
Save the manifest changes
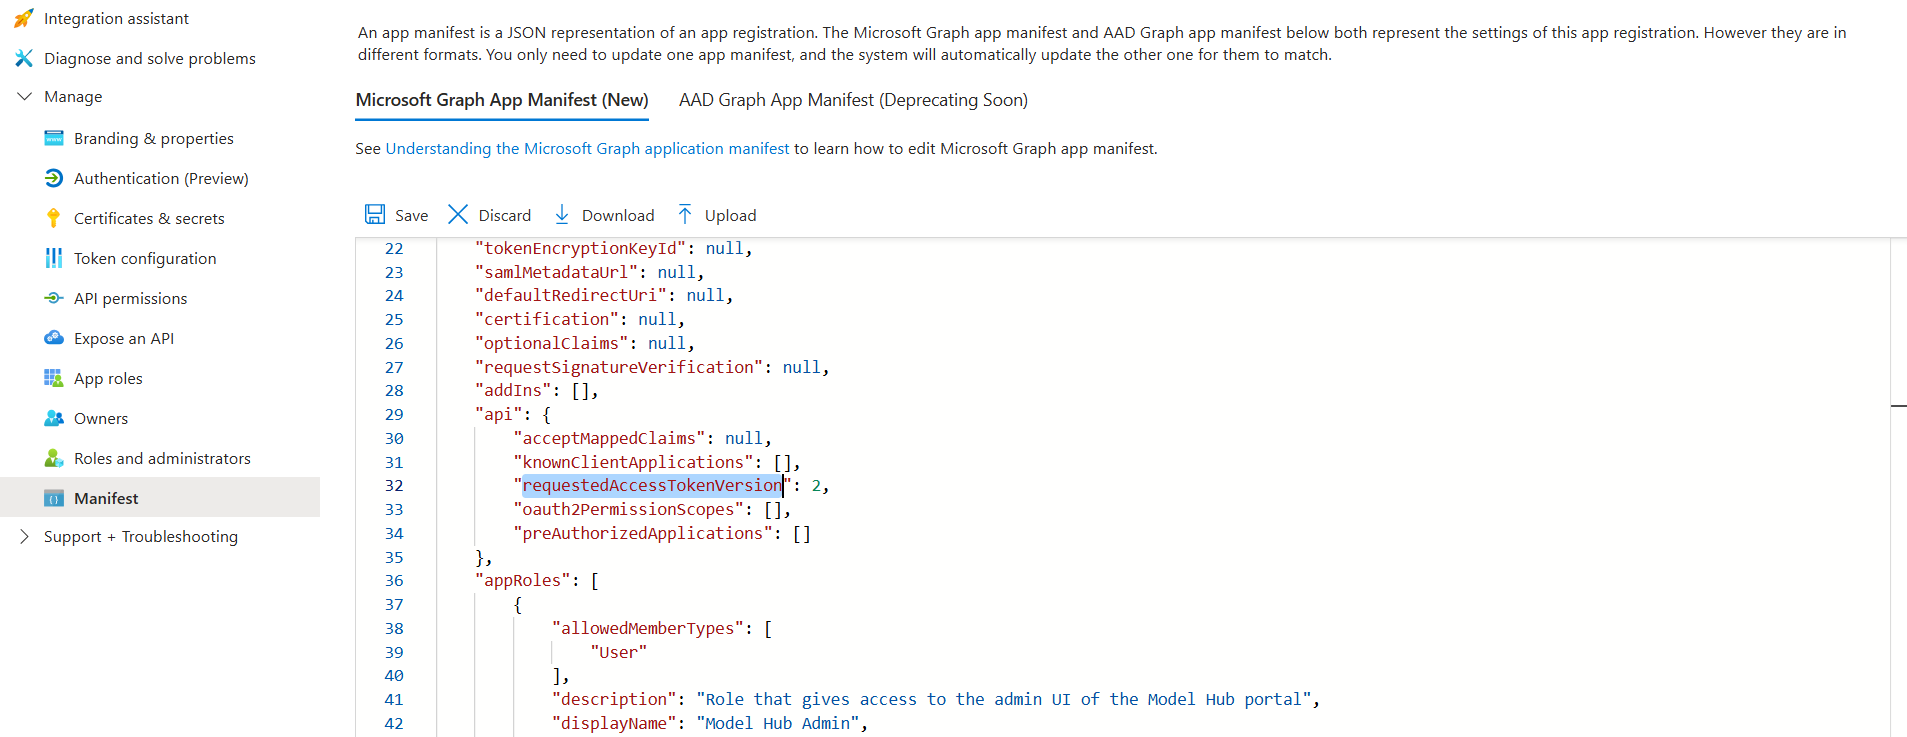coord(397,215)
